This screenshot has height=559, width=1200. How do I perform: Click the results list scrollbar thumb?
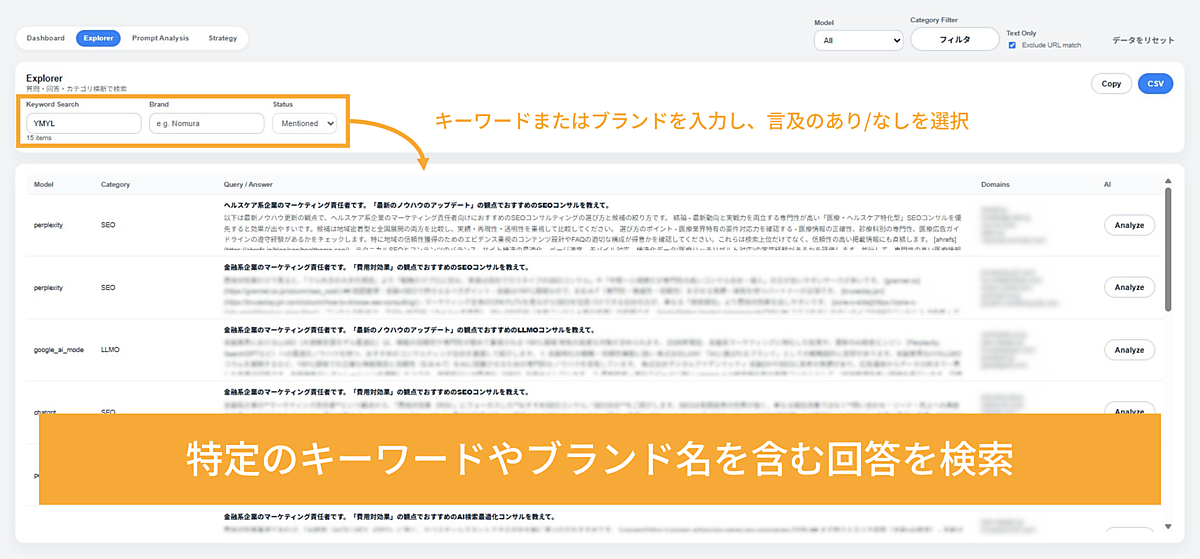pos(1167,250)
